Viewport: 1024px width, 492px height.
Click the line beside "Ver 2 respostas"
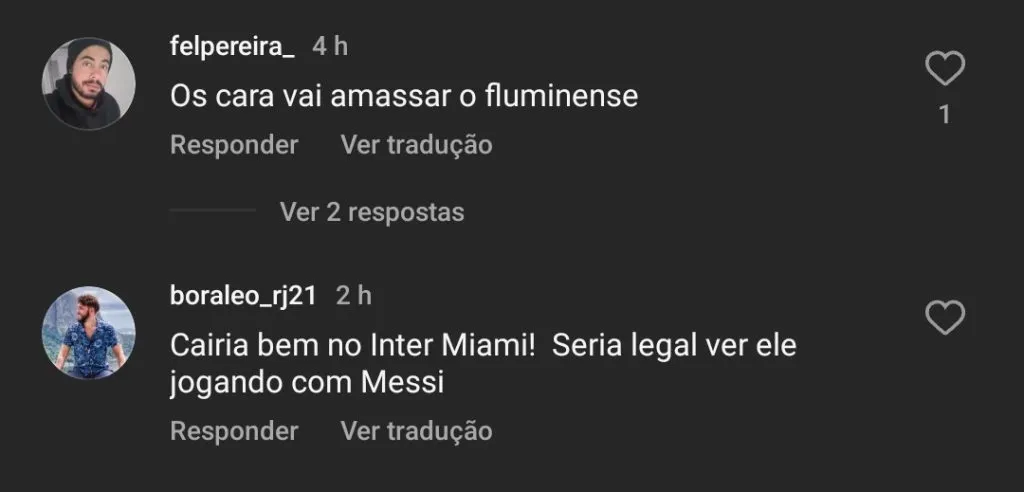point(212,211)
